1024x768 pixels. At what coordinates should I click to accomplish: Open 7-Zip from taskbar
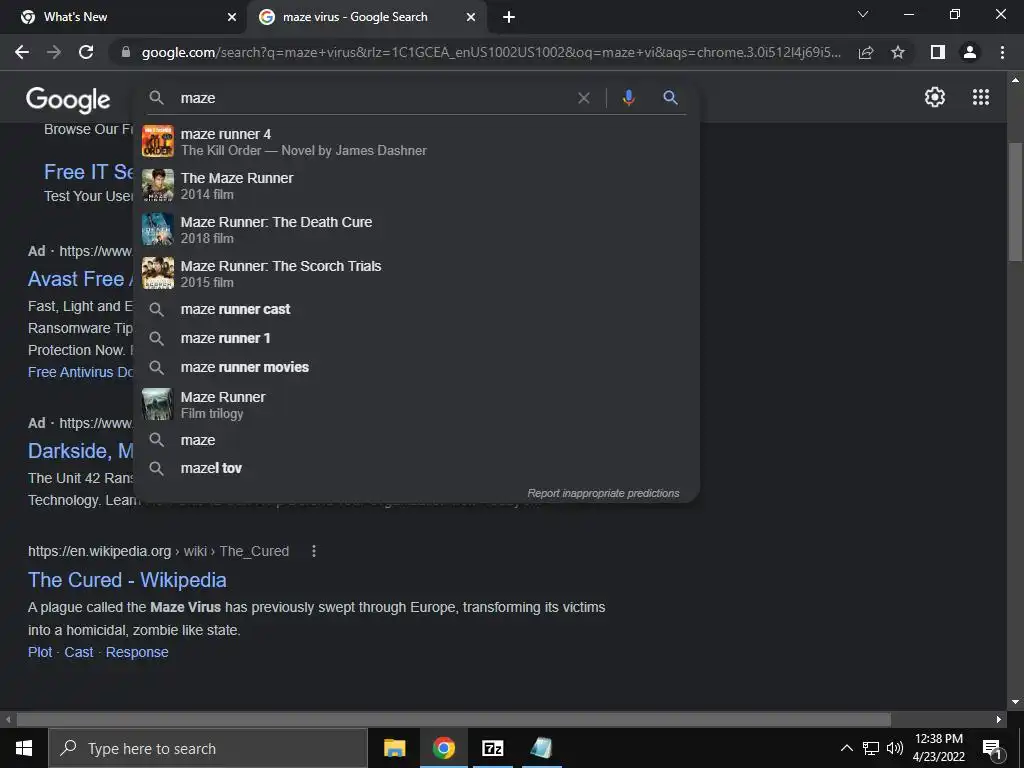(492, 748)
